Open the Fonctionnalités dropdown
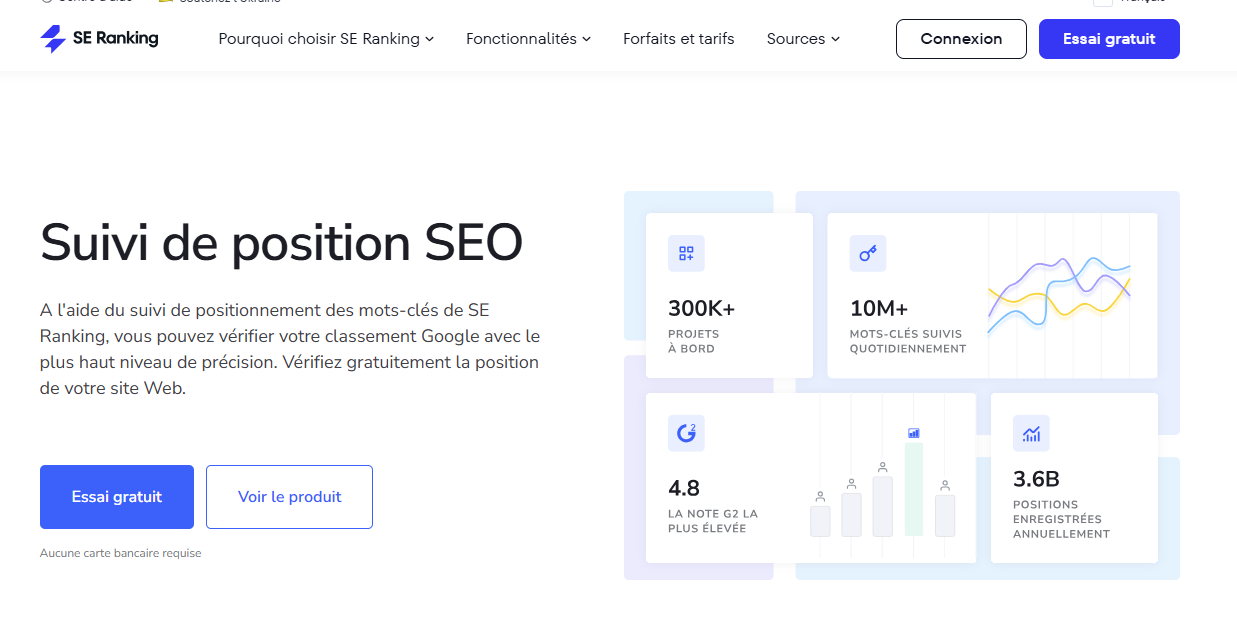Viewport: 1237px width, 635px height. point(528,39)
